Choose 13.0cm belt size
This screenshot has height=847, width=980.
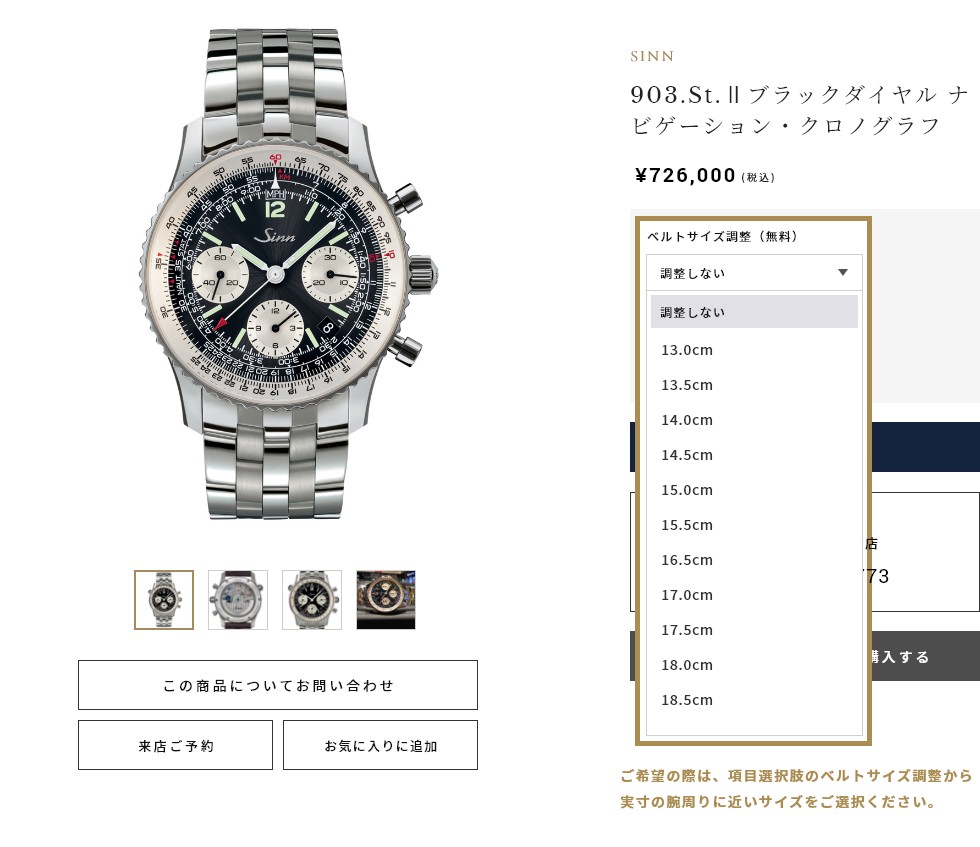(x=754, y=350)
